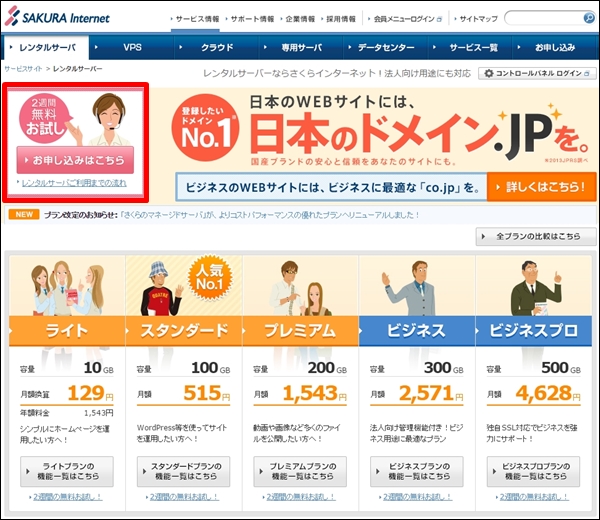Image resolution: width=600 pixels, height=520 pixels.
Task: Click the 500GB capacity value of ビジネスプロ
Action: (561, 368)
